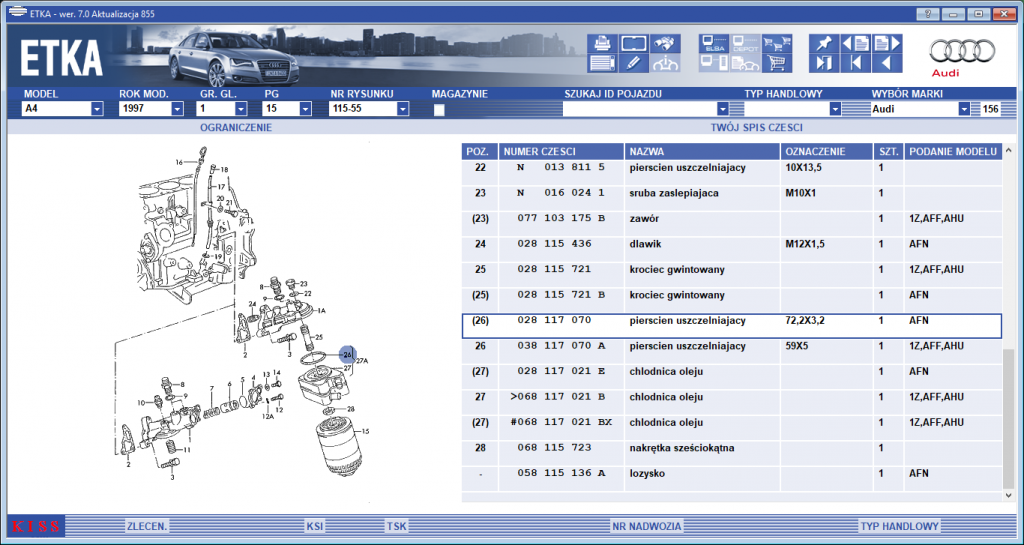Click the pencil edit icon

point(633,63)
